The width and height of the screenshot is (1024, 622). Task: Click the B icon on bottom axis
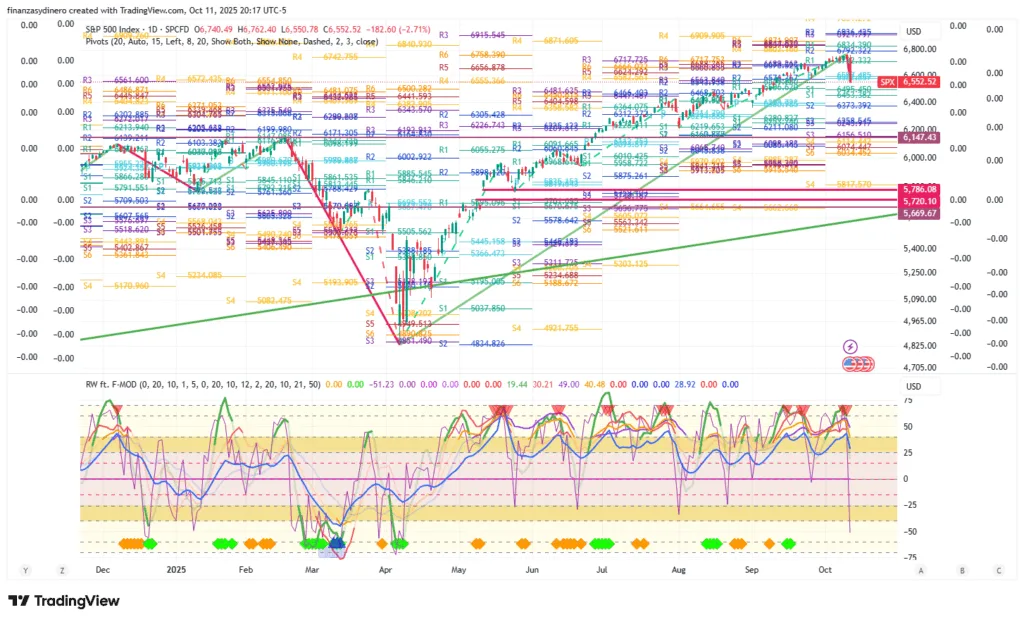pyautogui.click(x=962, y=570)
